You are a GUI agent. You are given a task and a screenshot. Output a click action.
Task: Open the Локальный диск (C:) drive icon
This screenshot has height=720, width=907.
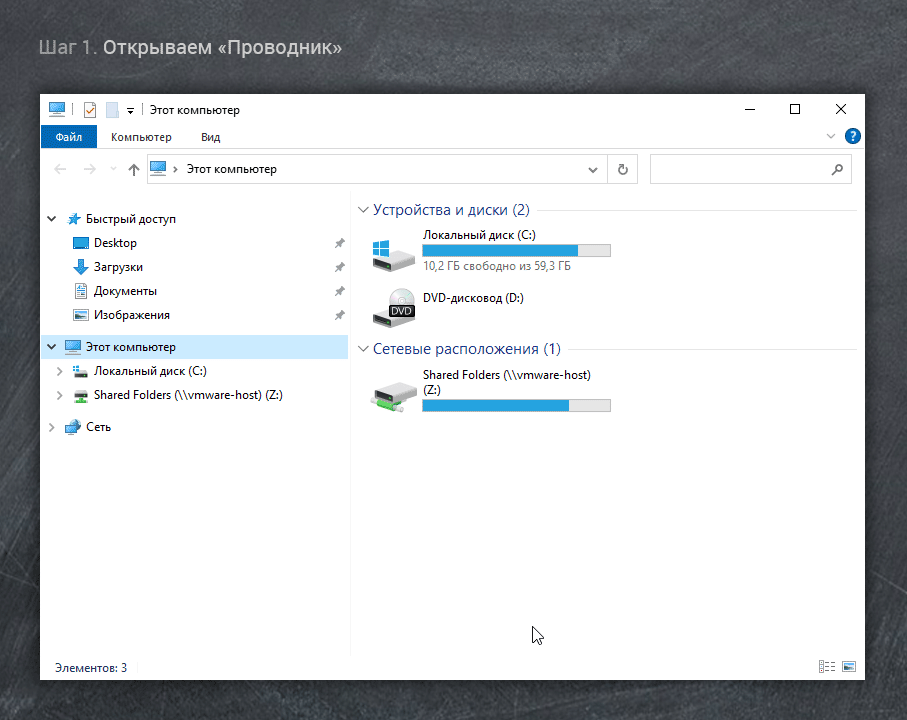click(x=392, y=254)
